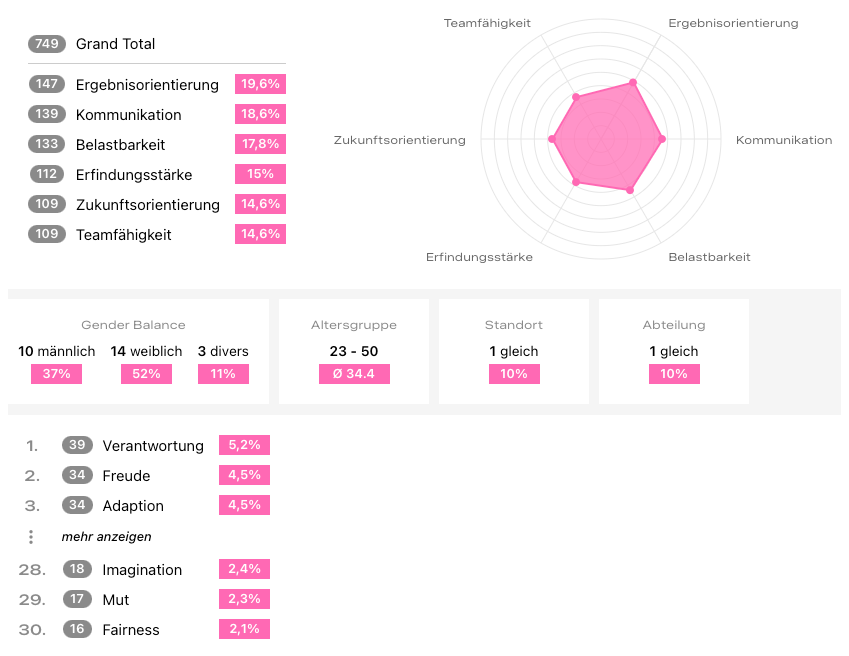Click the 19,6% pink percentage tag
Image resolution: width=849 pixels, height=656 pixels.
261,84
